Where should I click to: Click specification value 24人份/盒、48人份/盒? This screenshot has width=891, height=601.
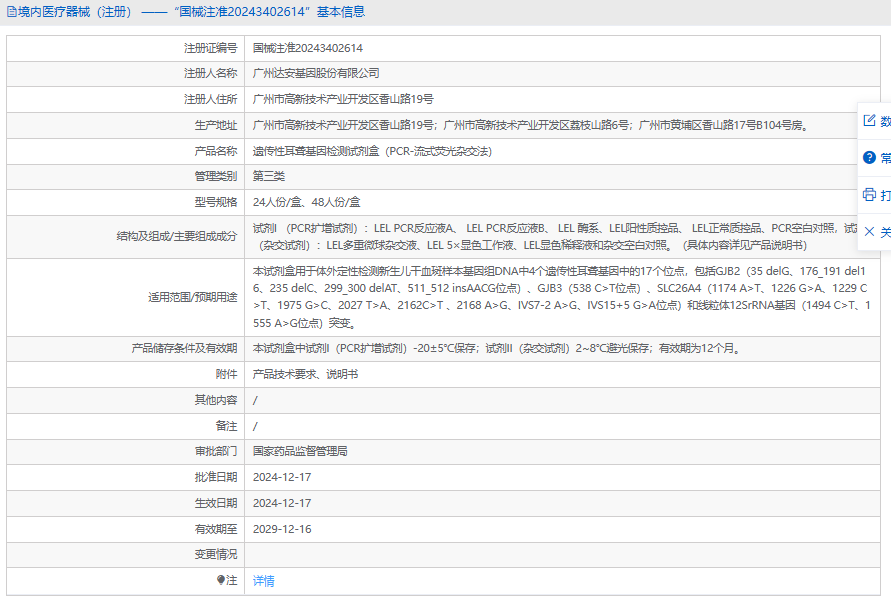306,202
